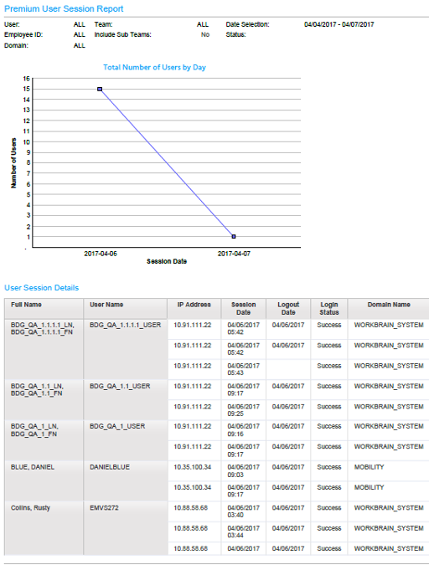Click the 2017-04-06 data point marker
The image size is (429, 565).
pos(100,89)
